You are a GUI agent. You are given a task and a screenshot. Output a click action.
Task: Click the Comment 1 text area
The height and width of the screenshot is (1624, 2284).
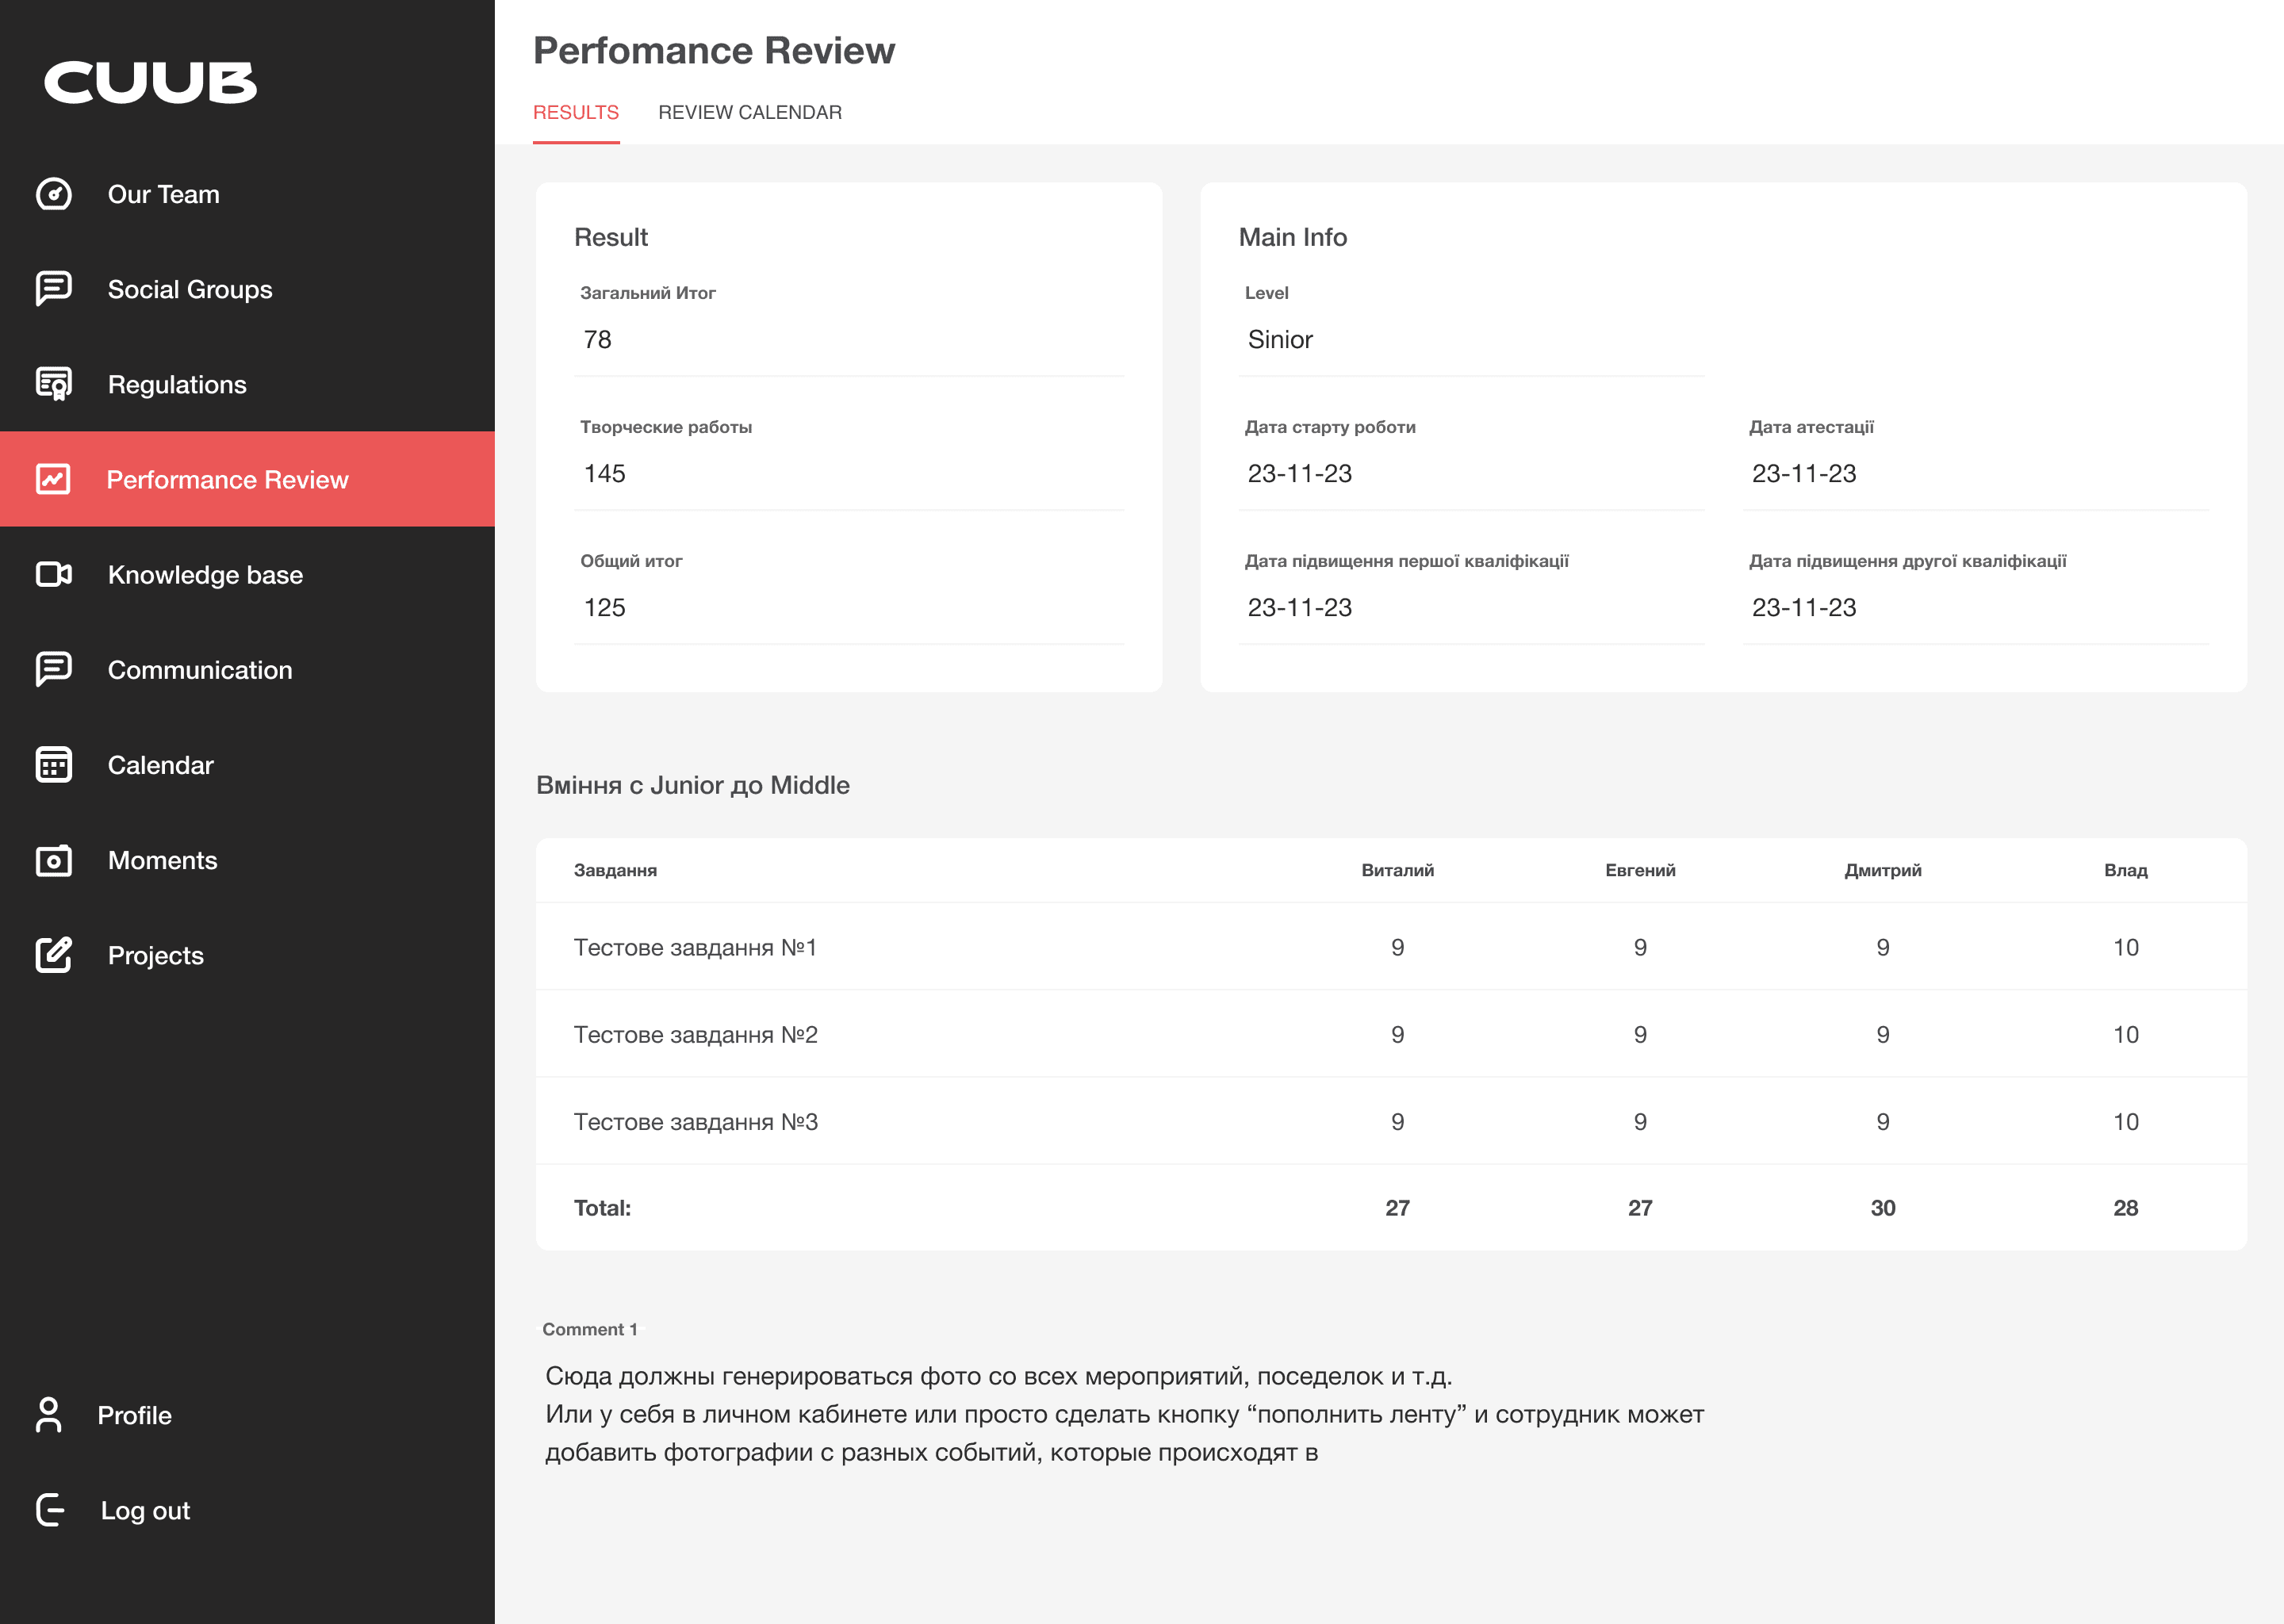pyautogui.click(x=1124, y=1414)
